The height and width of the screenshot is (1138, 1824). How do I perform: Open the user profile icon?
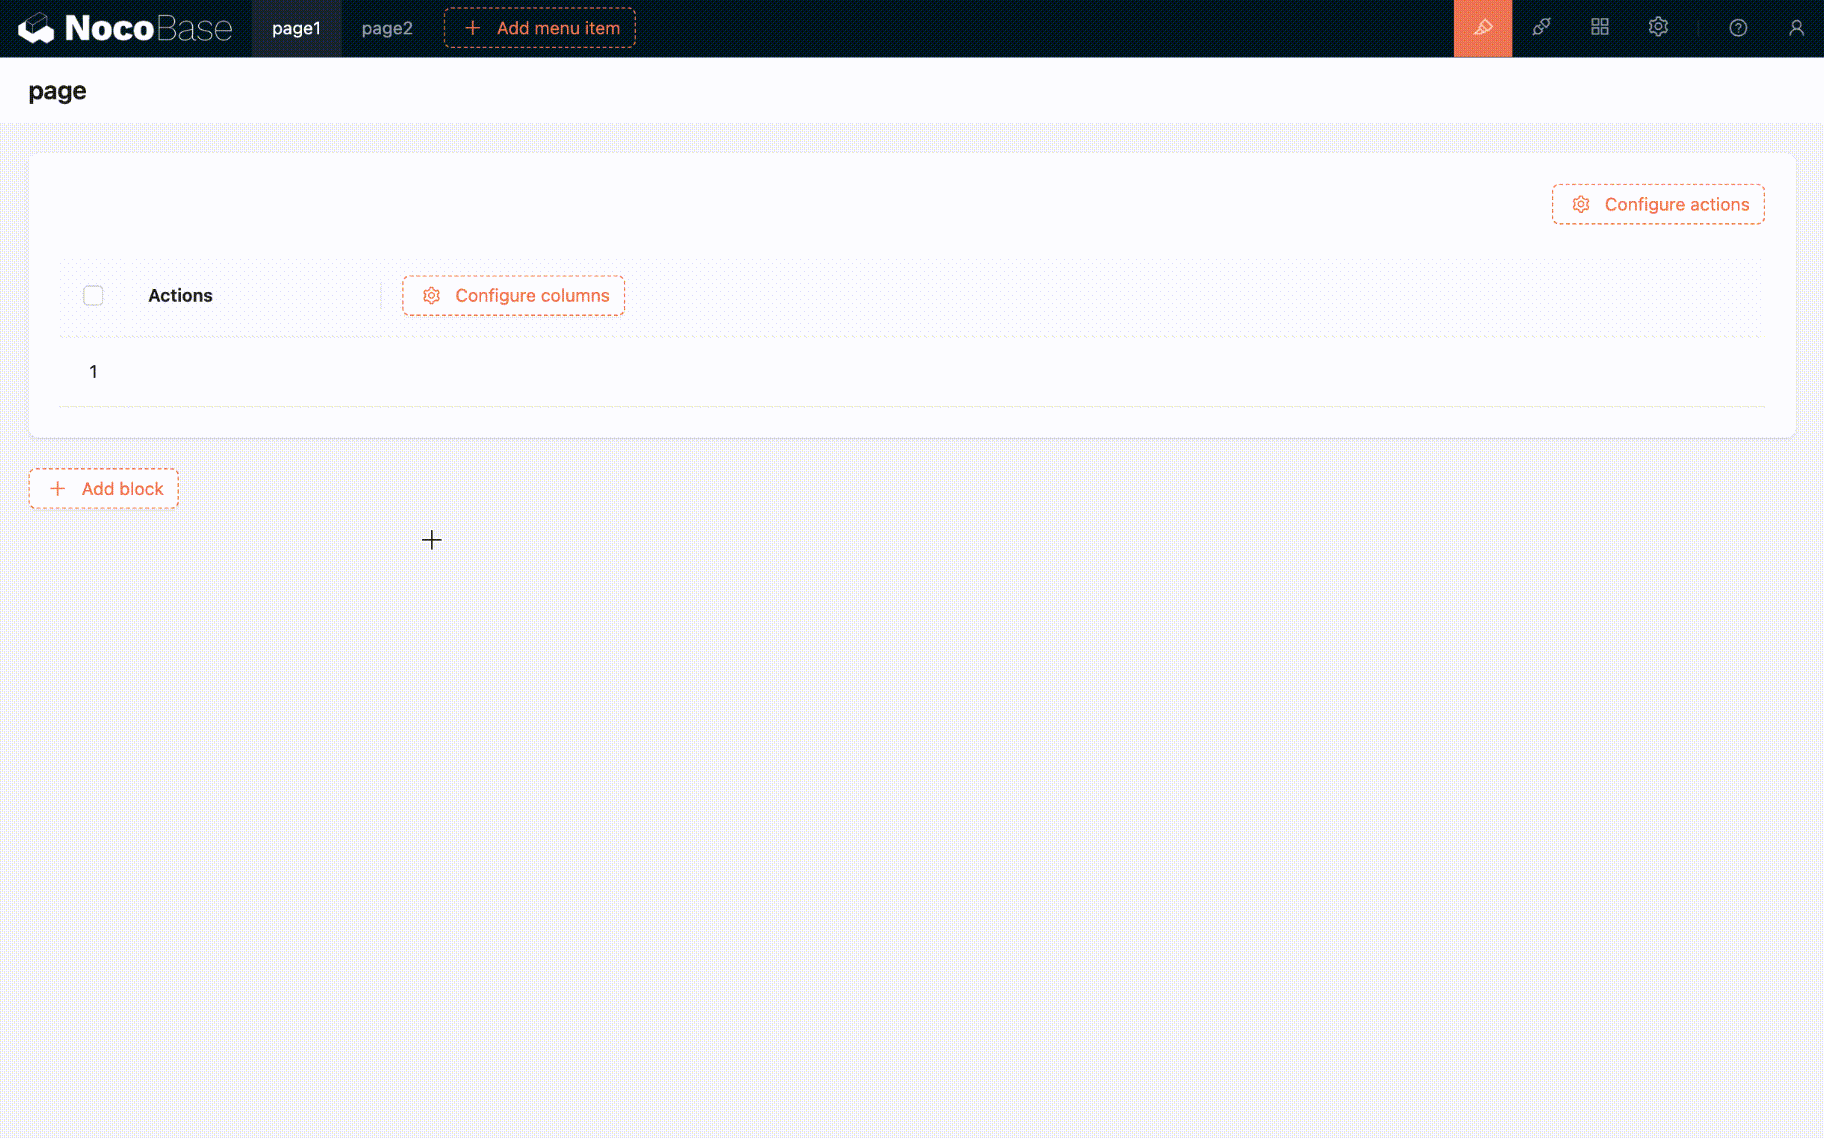(1796, 28)
